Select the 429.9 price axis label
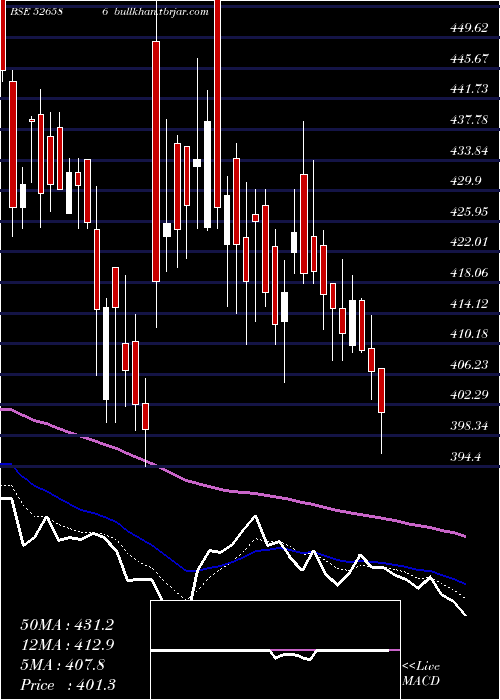Screen dimensions: 500x700 click(467, 181)
